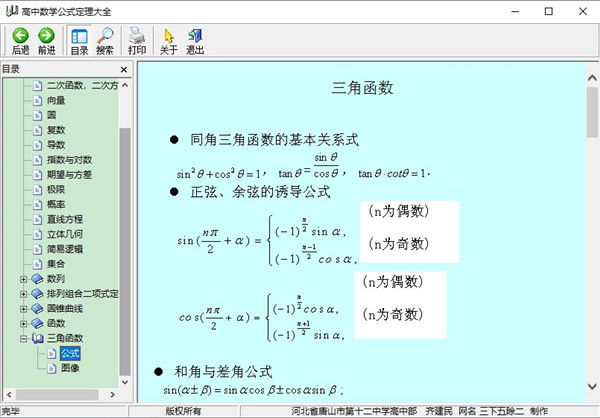Click the content scroll-down arrow
Viewport: 600px width, 418px height.
point(592,387)
